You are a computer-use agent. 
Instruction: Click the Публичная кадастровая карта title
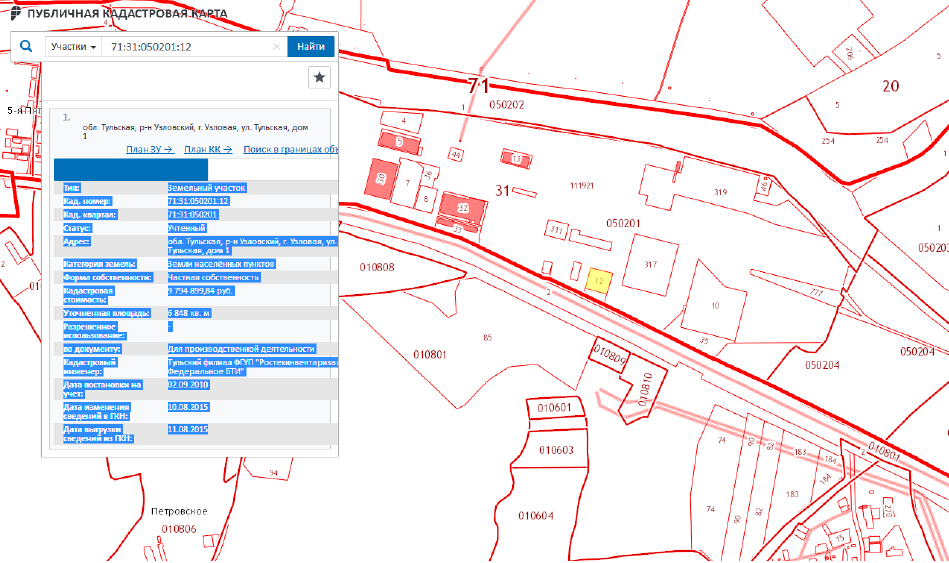(x=126, y=15)
